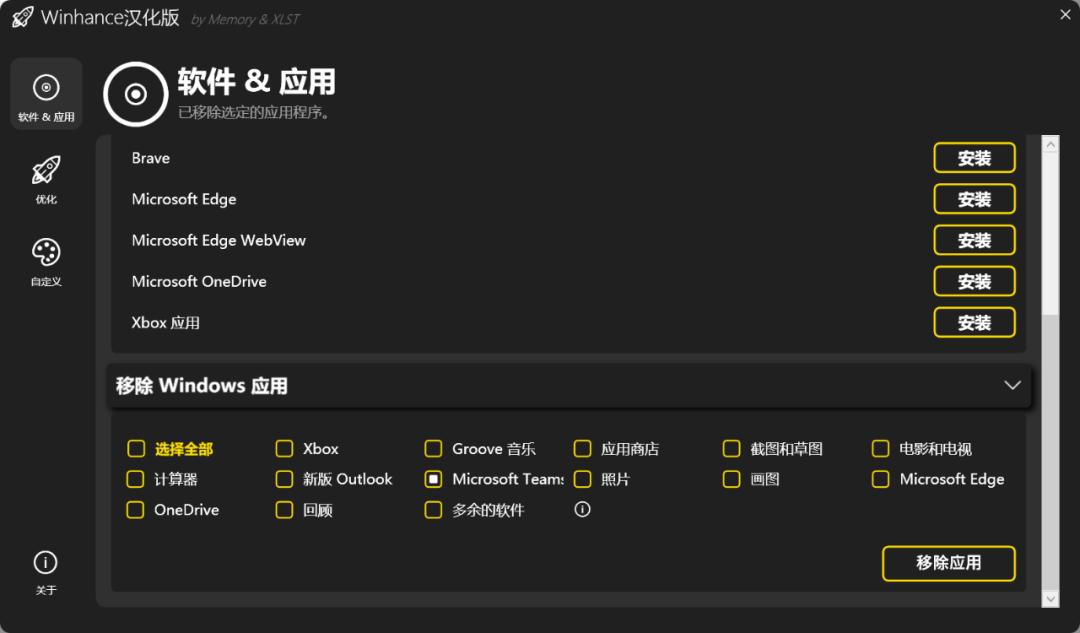Open the 关于 info sidebar page

pos(45,572)
